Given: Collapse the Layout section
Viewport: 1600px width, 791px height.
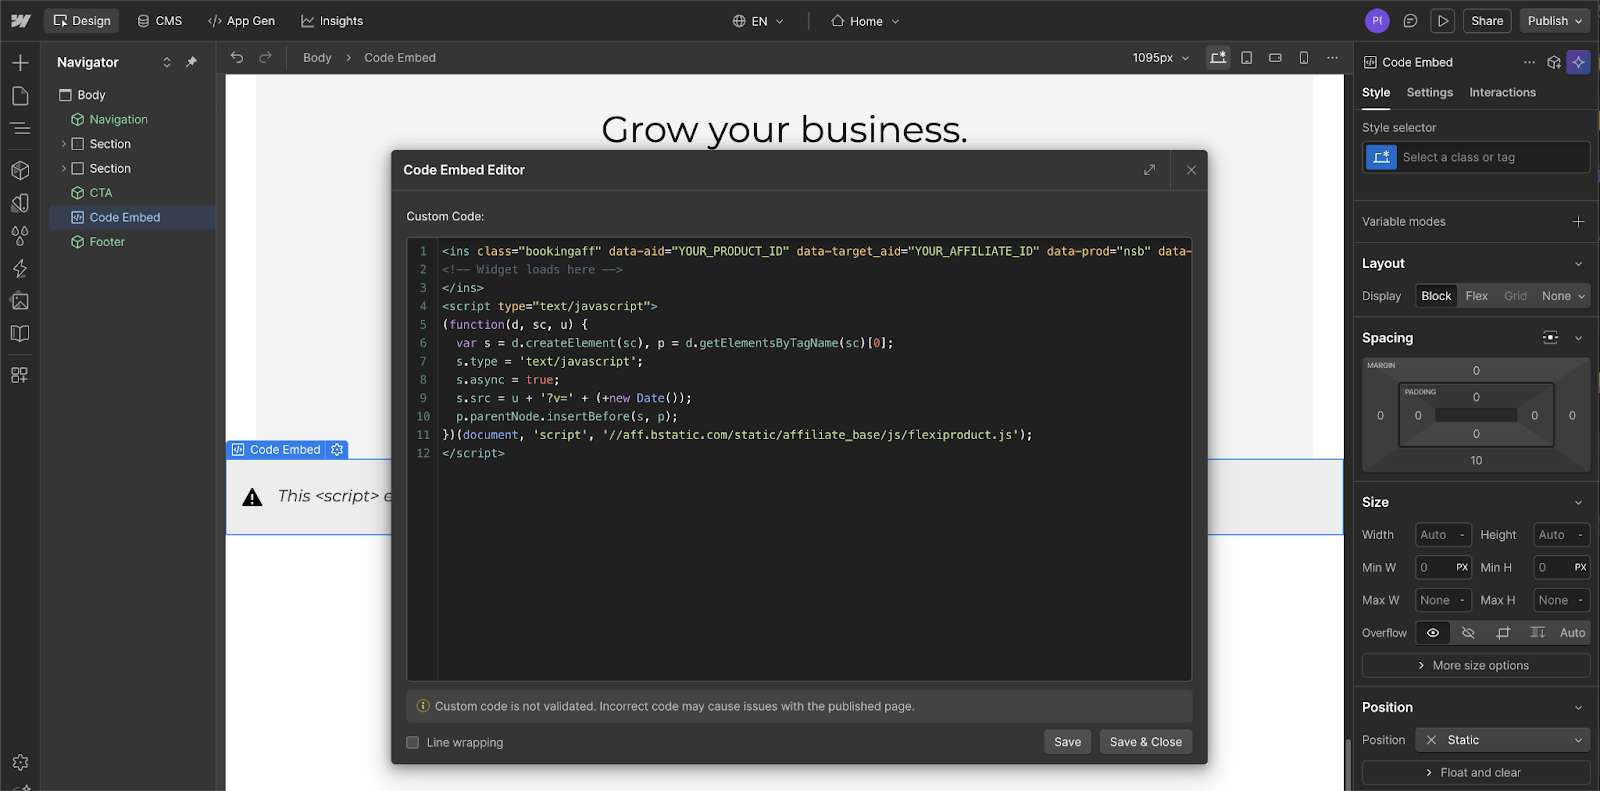Looking at the screenshot, I should pyautogui.click(x=1578, y=264).
